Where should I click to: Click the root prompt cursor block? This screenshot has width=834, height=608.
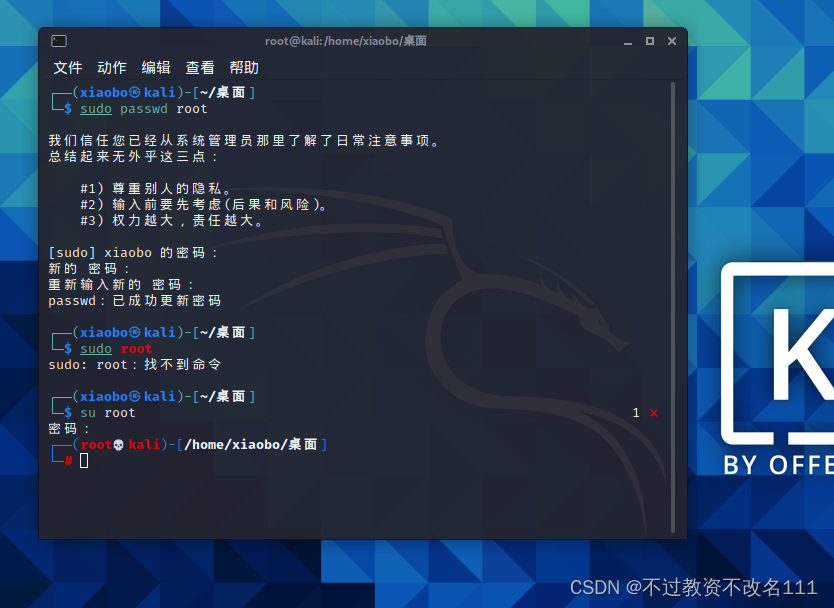[84, 461]
